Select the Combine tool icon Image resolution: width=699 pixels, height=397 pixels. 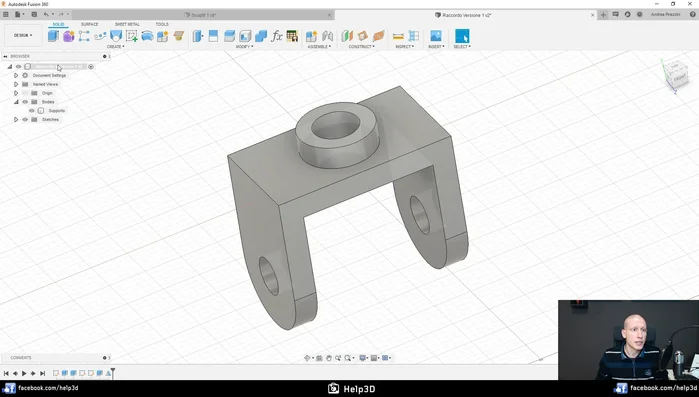pyautogui.click(x=261, y=36)
